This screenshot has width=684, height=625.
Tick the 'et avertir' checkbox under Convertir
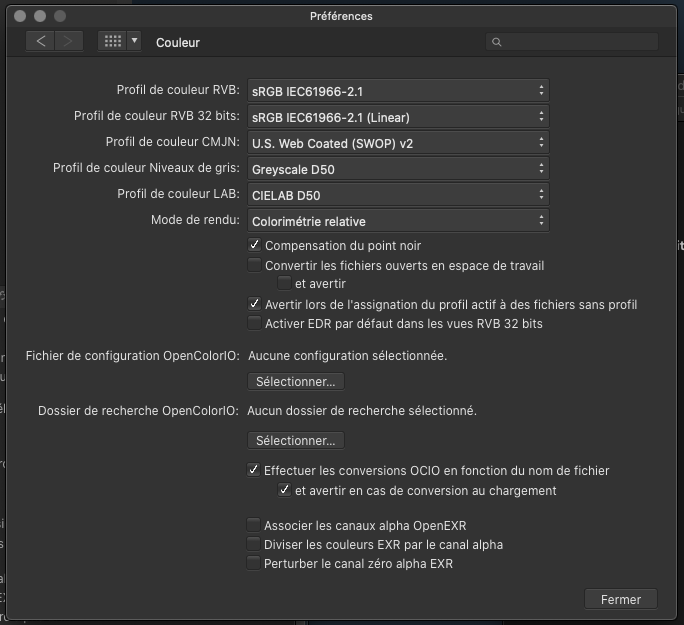coord(284,283)
